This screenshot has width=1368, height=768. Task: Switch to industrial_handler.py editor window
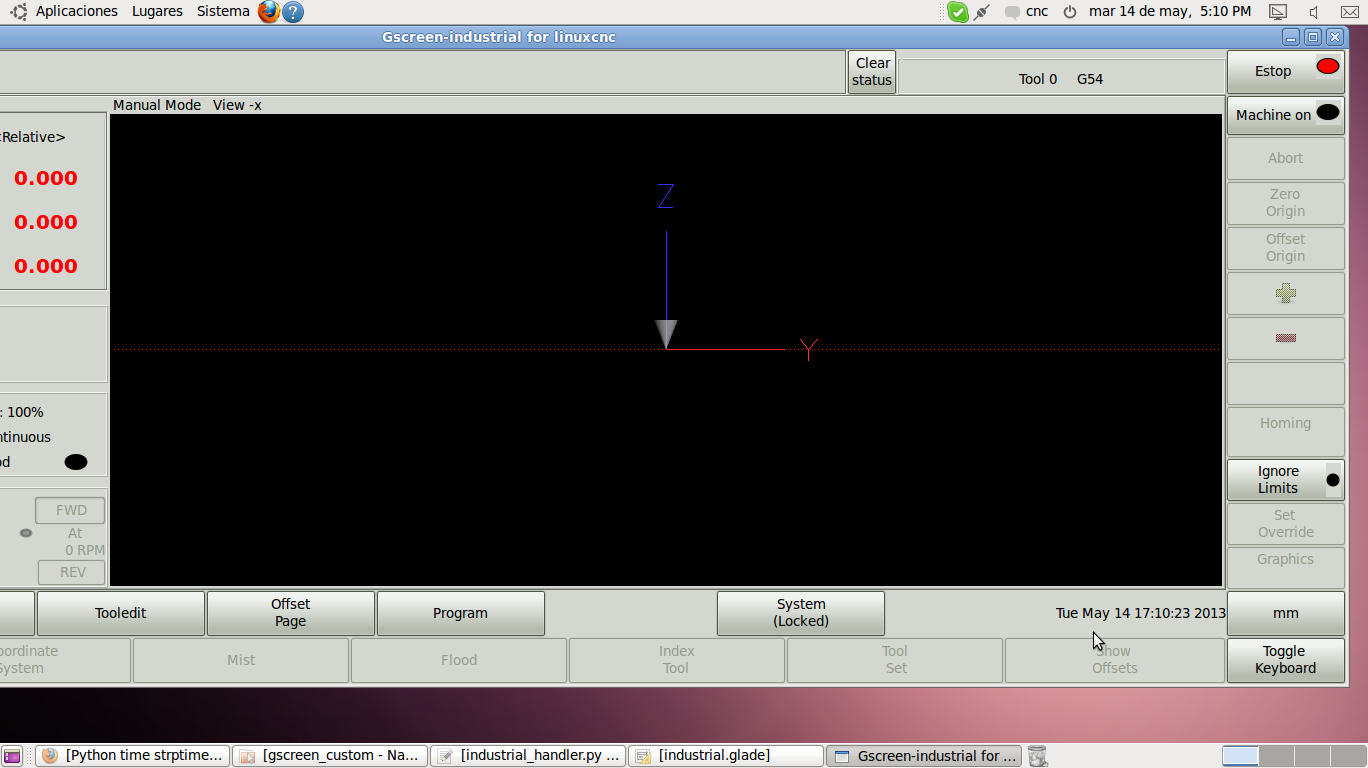point(528,756)
